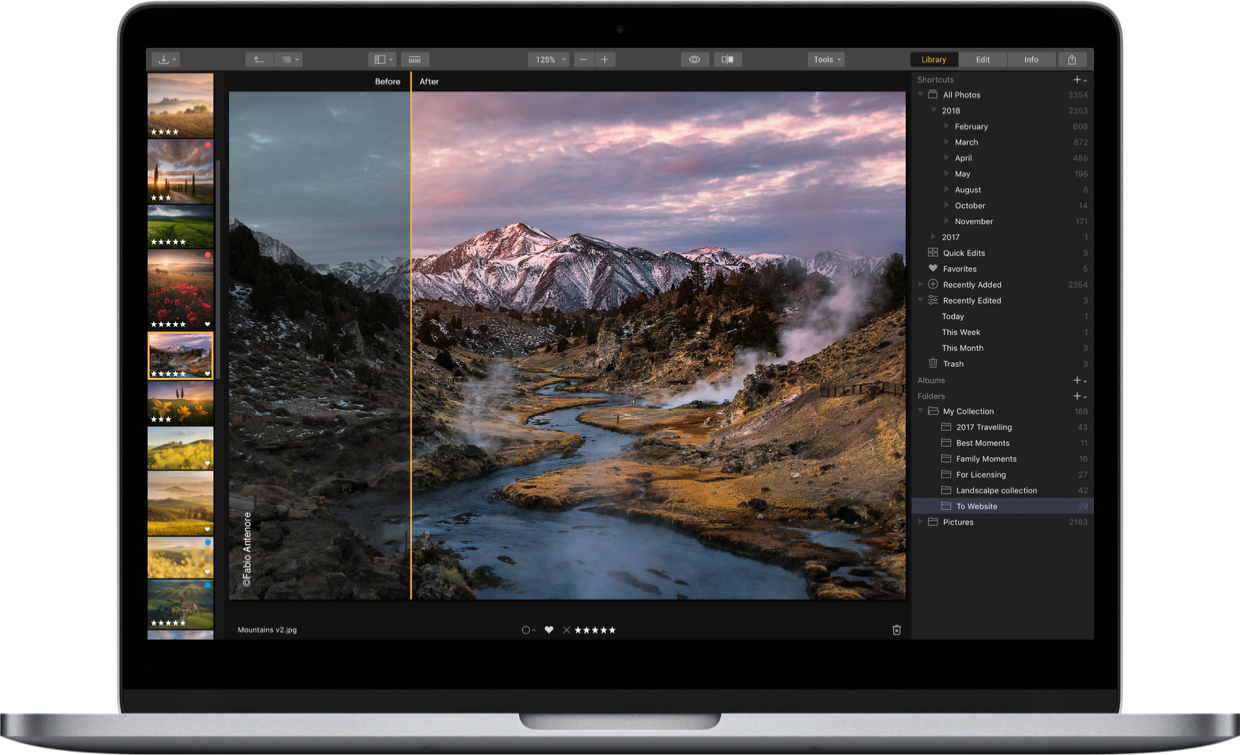Viewport: 1240px width, 755px height.
Task: Toggle the quick preview eye icon
Action: (x=695, y=60)
